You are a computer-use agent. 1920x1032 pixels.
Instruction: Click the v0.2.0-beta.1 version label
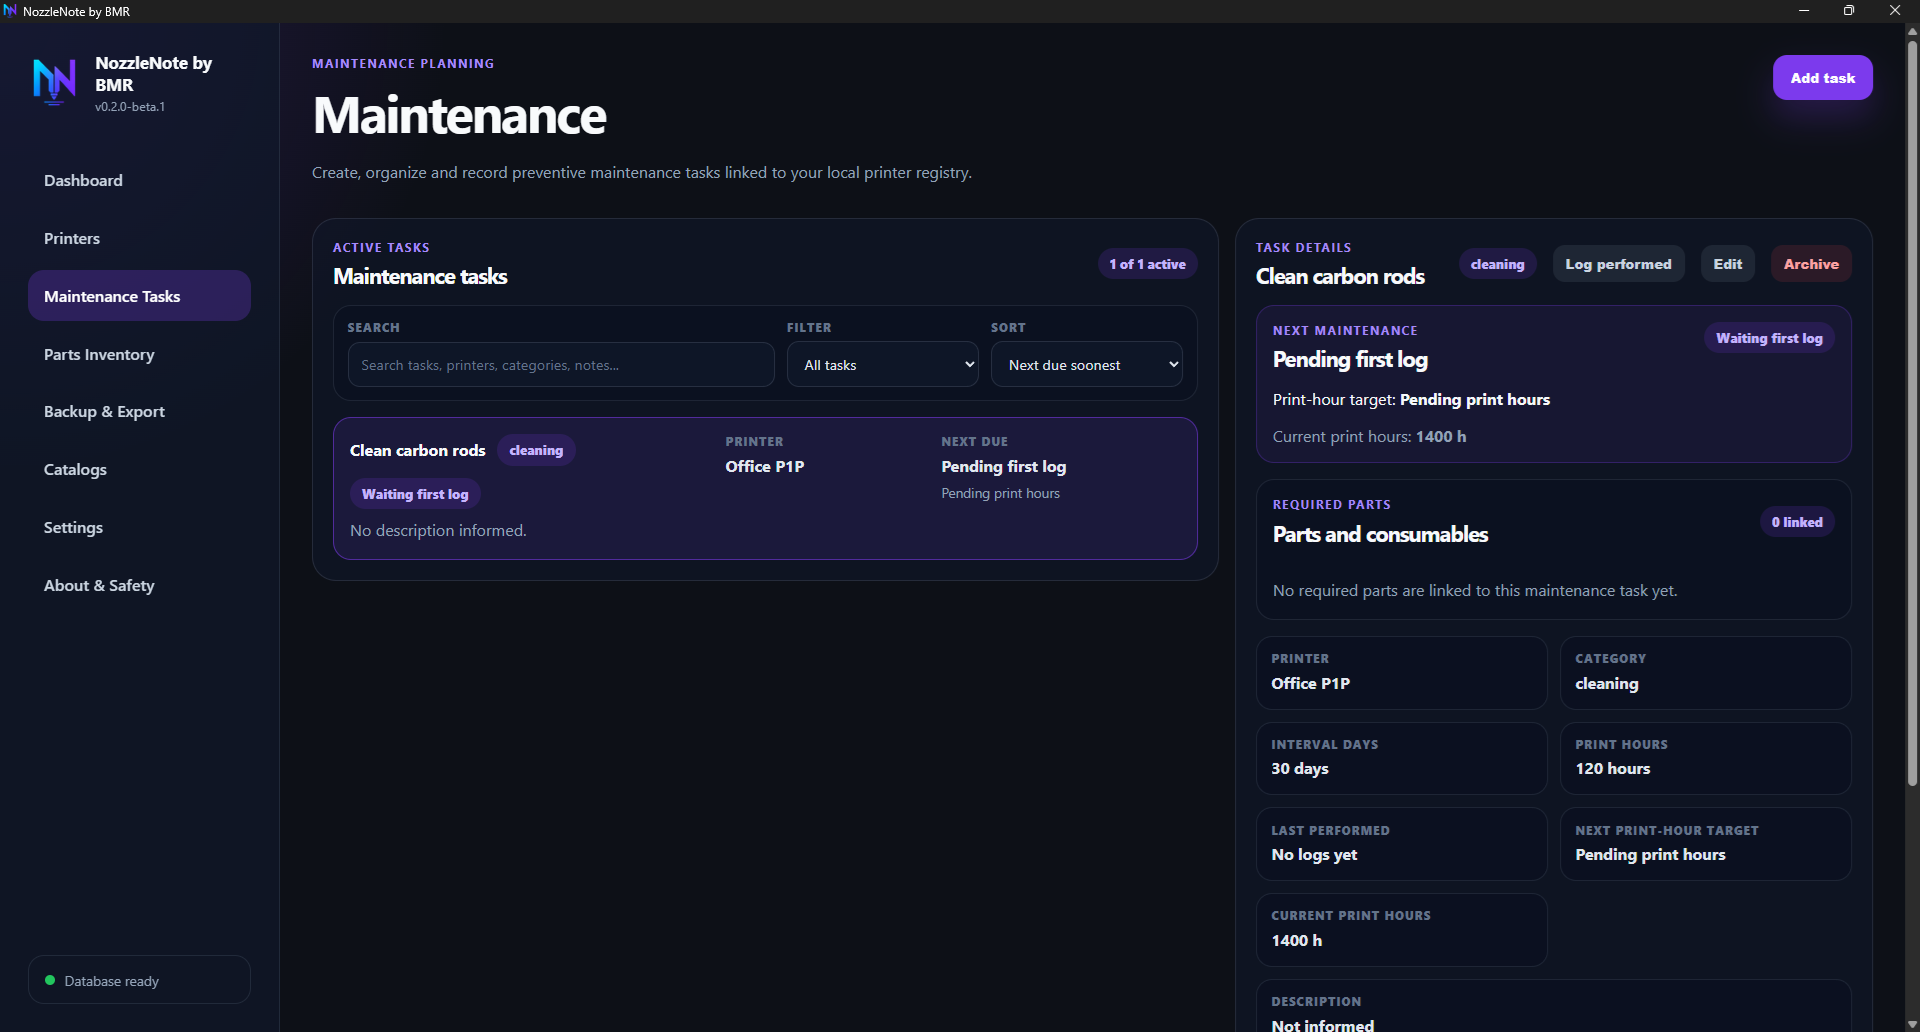coord(130,106)
